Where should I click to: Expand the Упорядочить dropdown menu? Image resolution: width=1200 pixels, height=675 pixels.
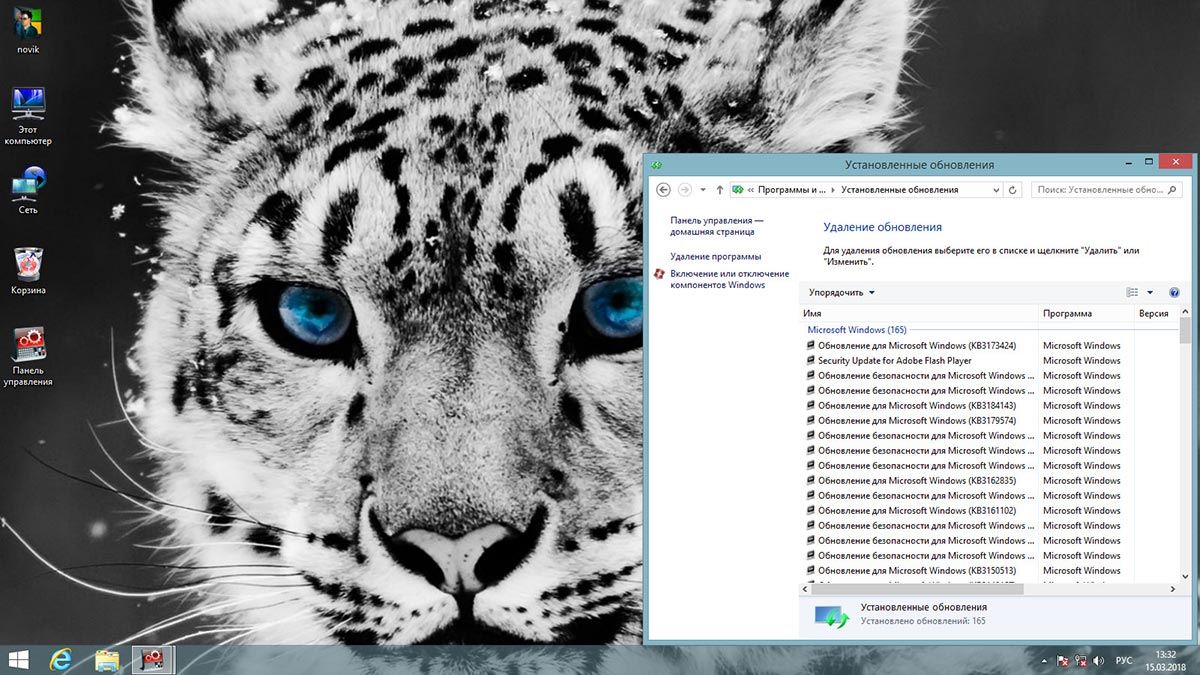[841, 292]
